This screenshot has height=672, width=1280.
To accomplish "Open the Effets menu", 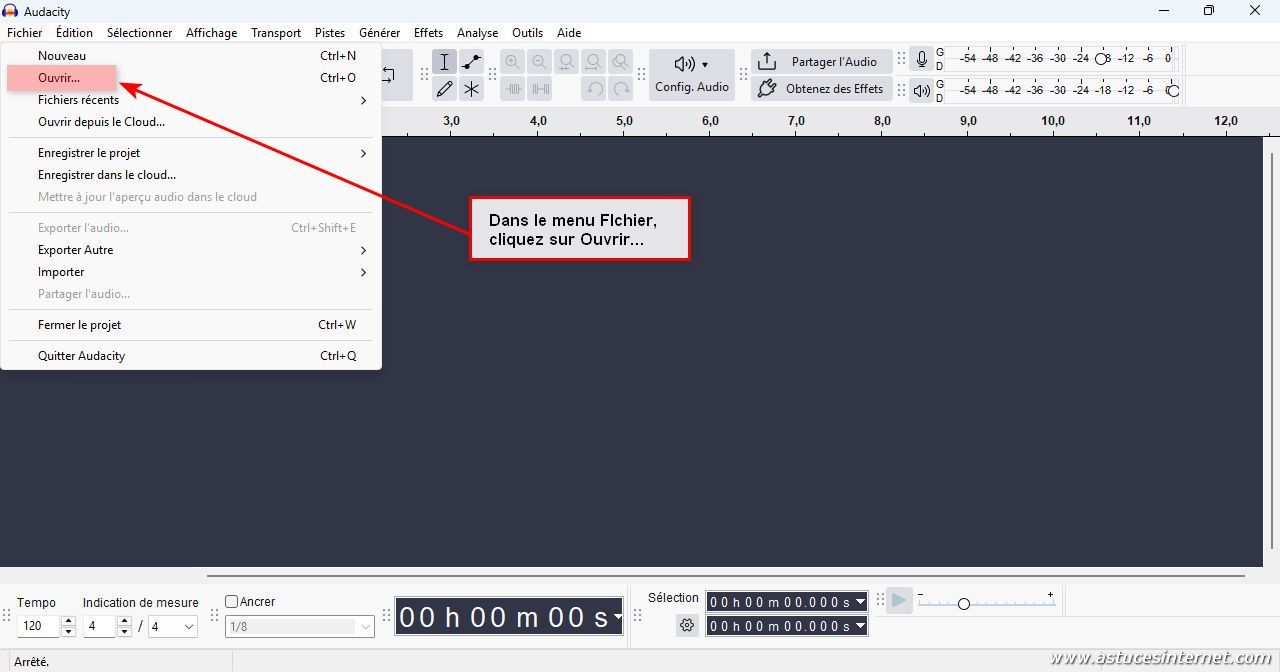I will tap(428, 33).
